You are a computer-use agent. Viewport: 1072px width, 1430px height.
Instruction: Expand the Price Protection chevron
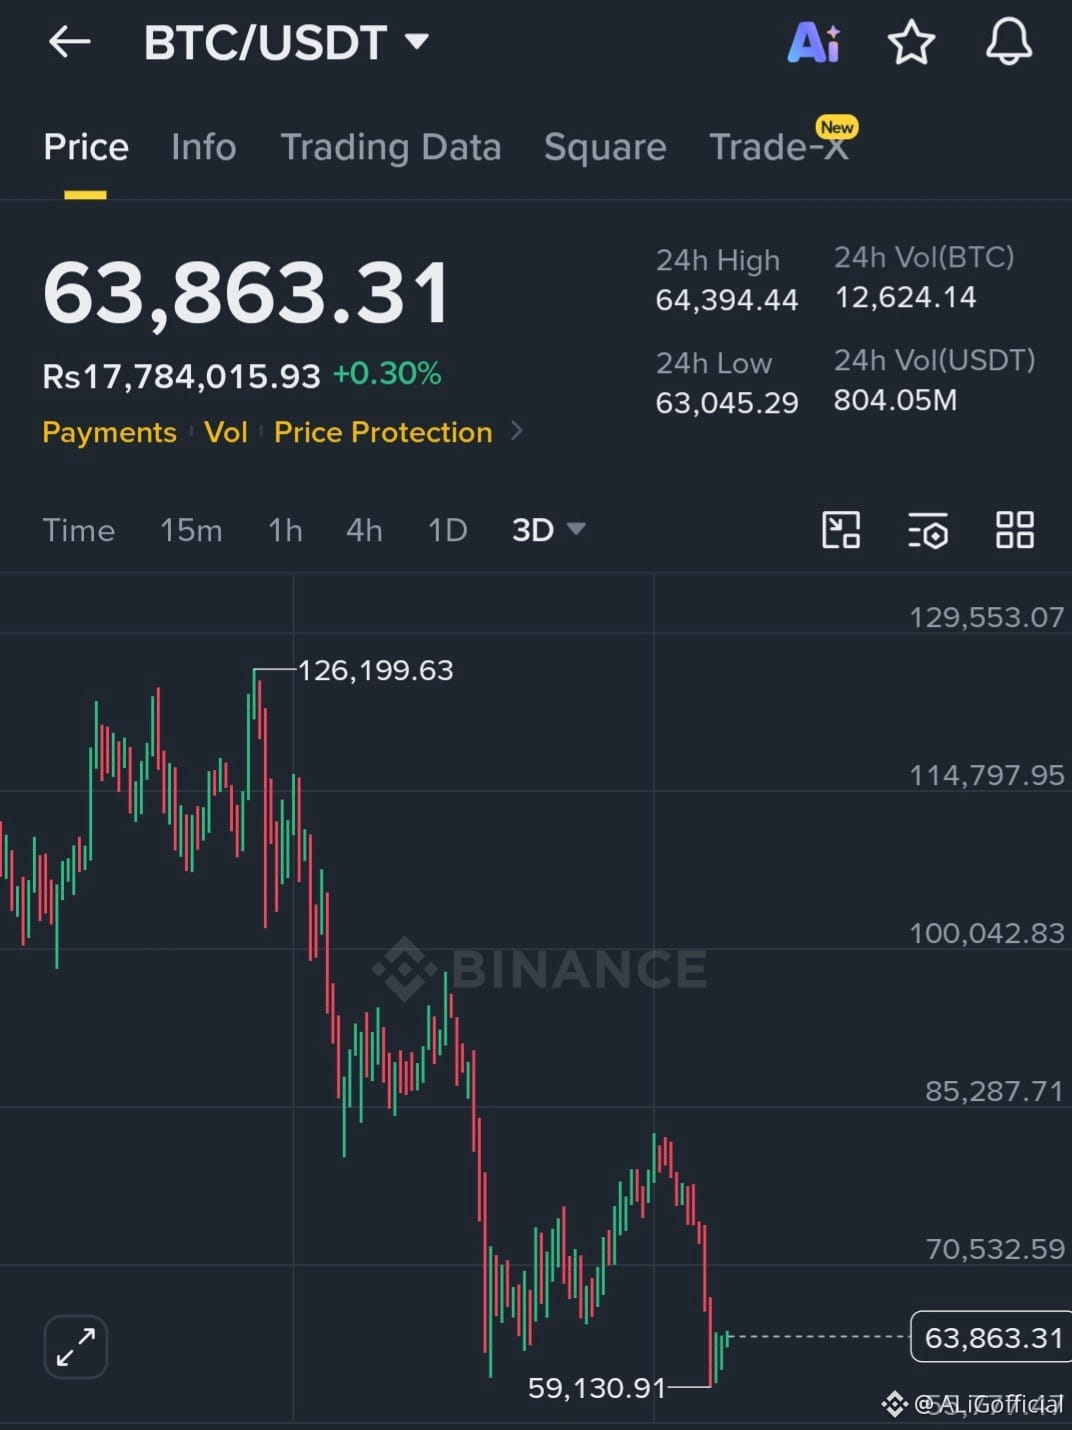pyautogui.click(x=517, y=431)
